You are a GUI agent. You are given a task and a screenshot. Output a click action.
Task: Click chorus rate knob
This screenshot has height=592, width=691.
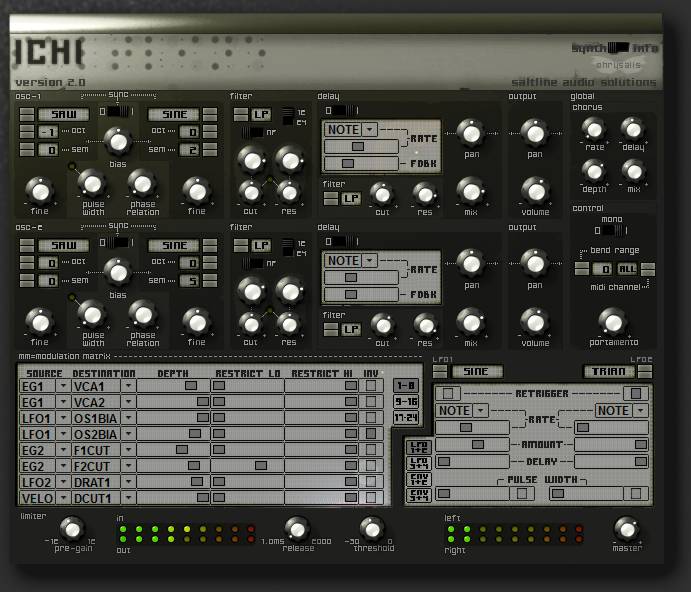[x=594, y=130]
